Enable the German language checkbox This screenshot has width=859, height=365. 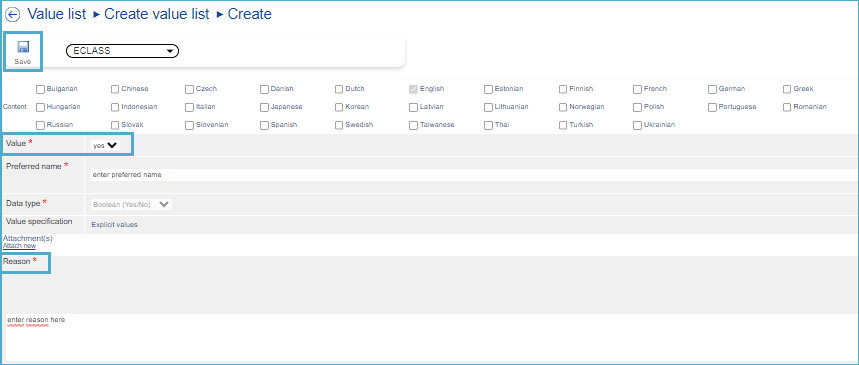tap(712, 89)
